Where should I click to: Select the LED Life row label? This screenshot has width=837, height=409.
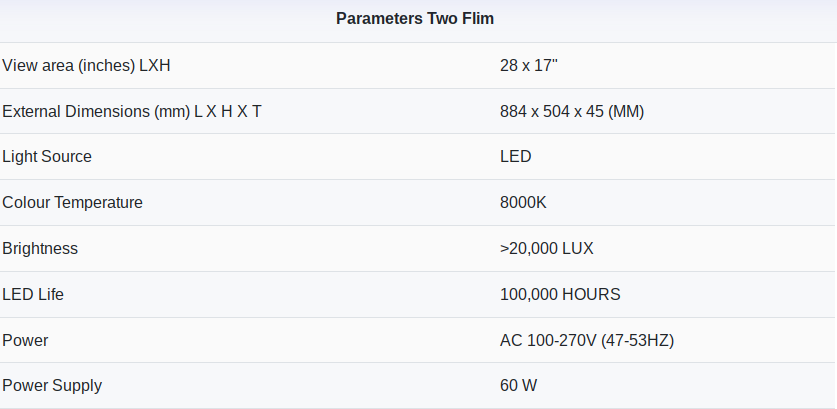tap(33, 295)
